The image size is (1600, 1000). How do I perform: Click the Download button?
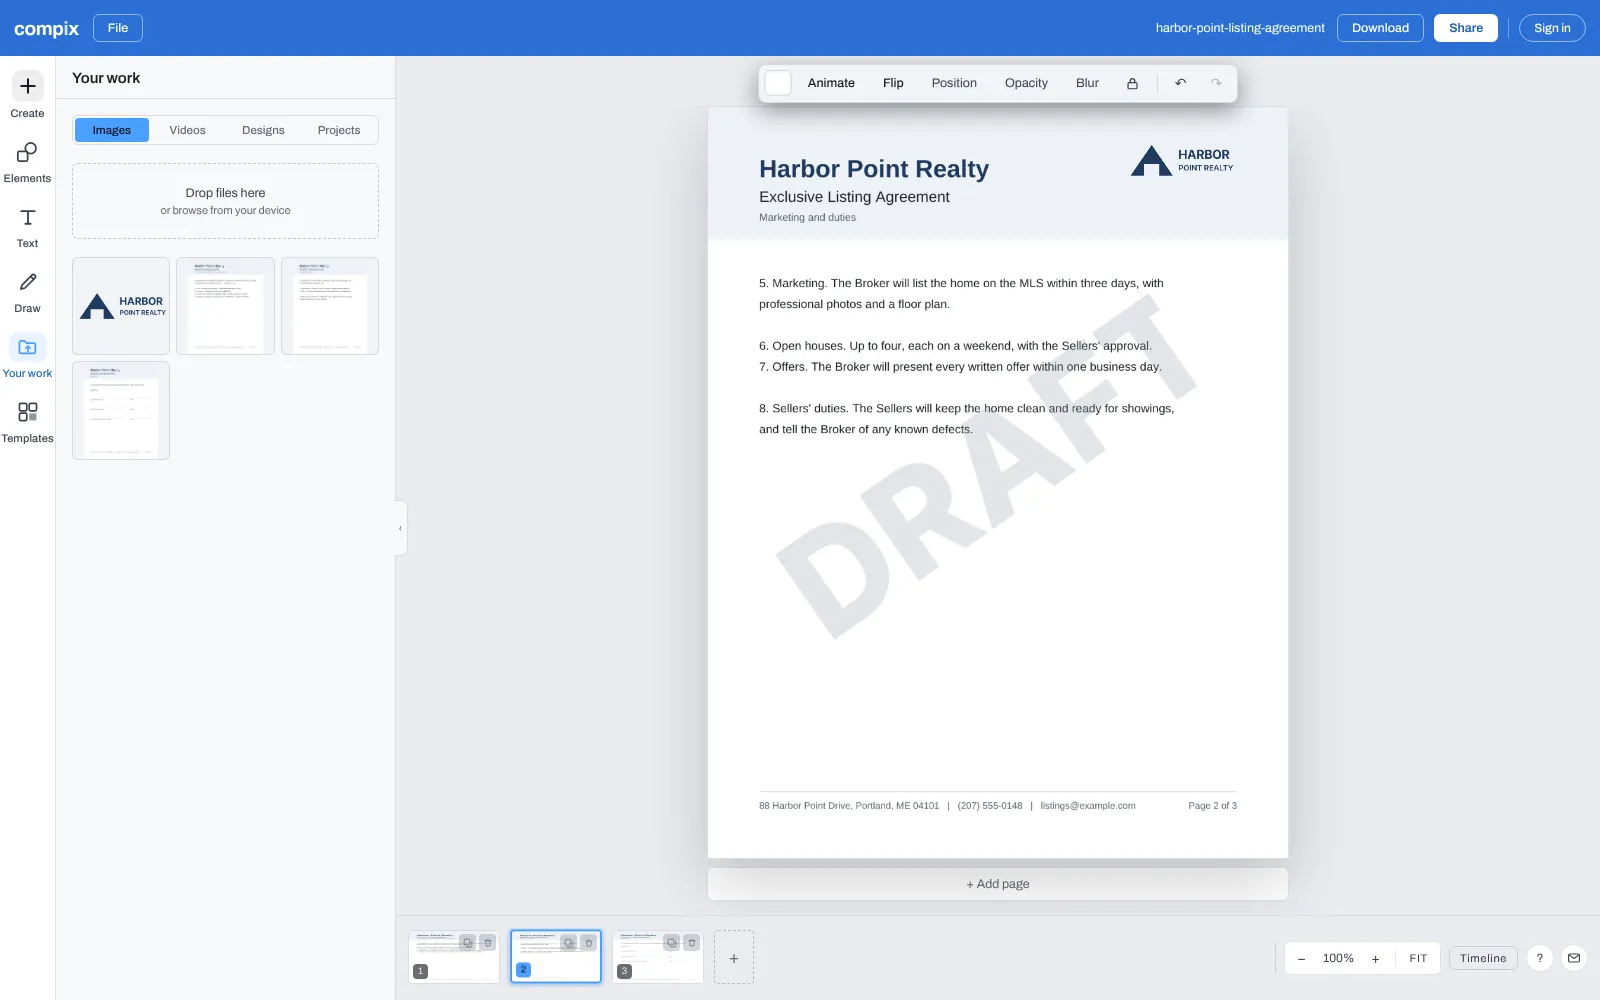tap(1380, 28)
